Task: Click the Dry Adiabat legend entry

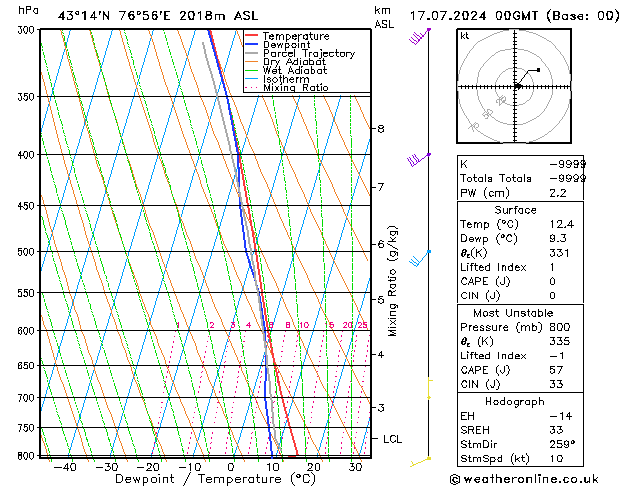Action: (294, 63)
